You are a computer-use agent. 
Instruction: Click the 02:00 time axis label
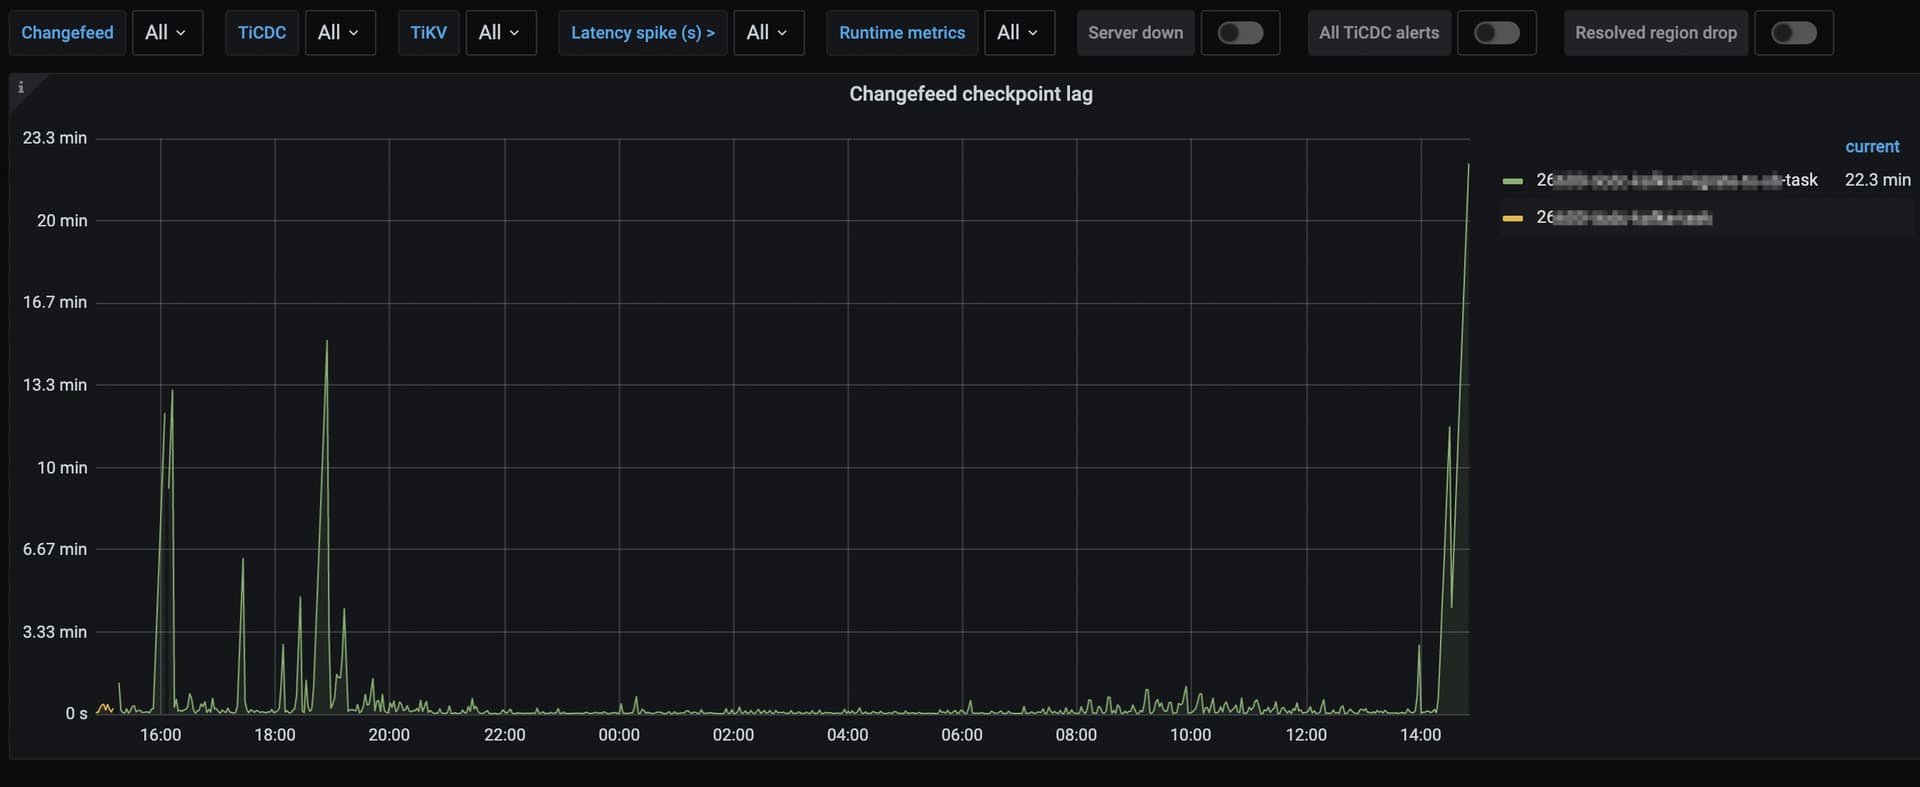pos(733,735)
